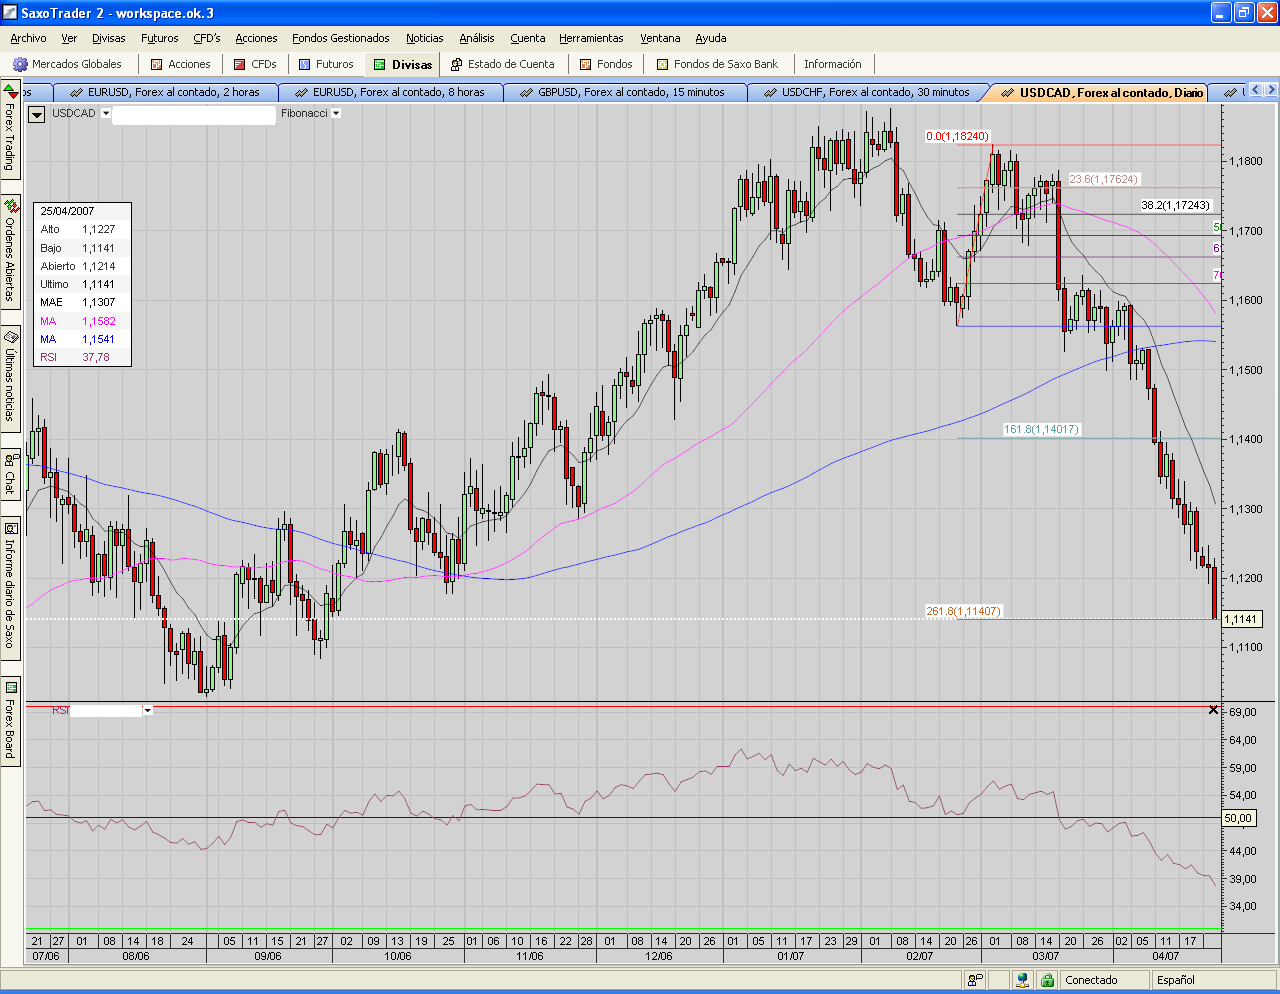
Task: Open the Archivo menu
Action: (28, 38)
